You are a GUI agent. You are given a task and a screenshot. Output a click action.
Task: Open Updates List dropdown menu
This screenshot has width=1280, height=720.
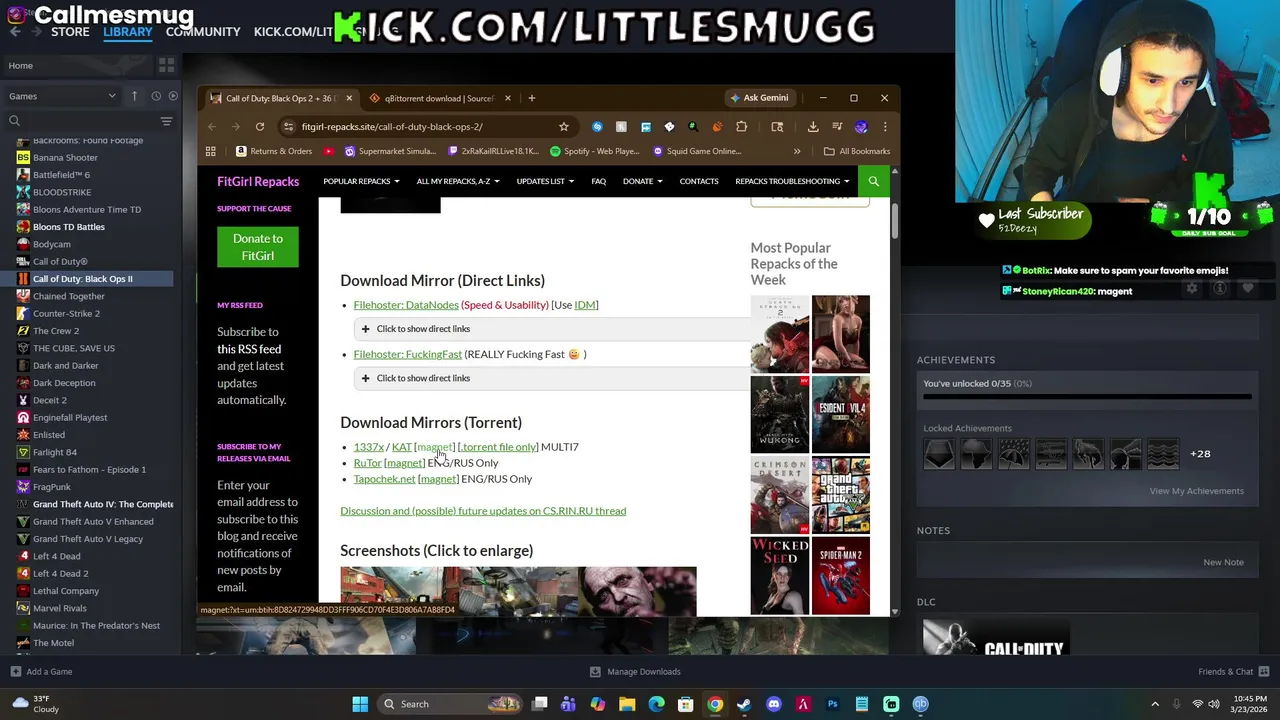point(545,181)
